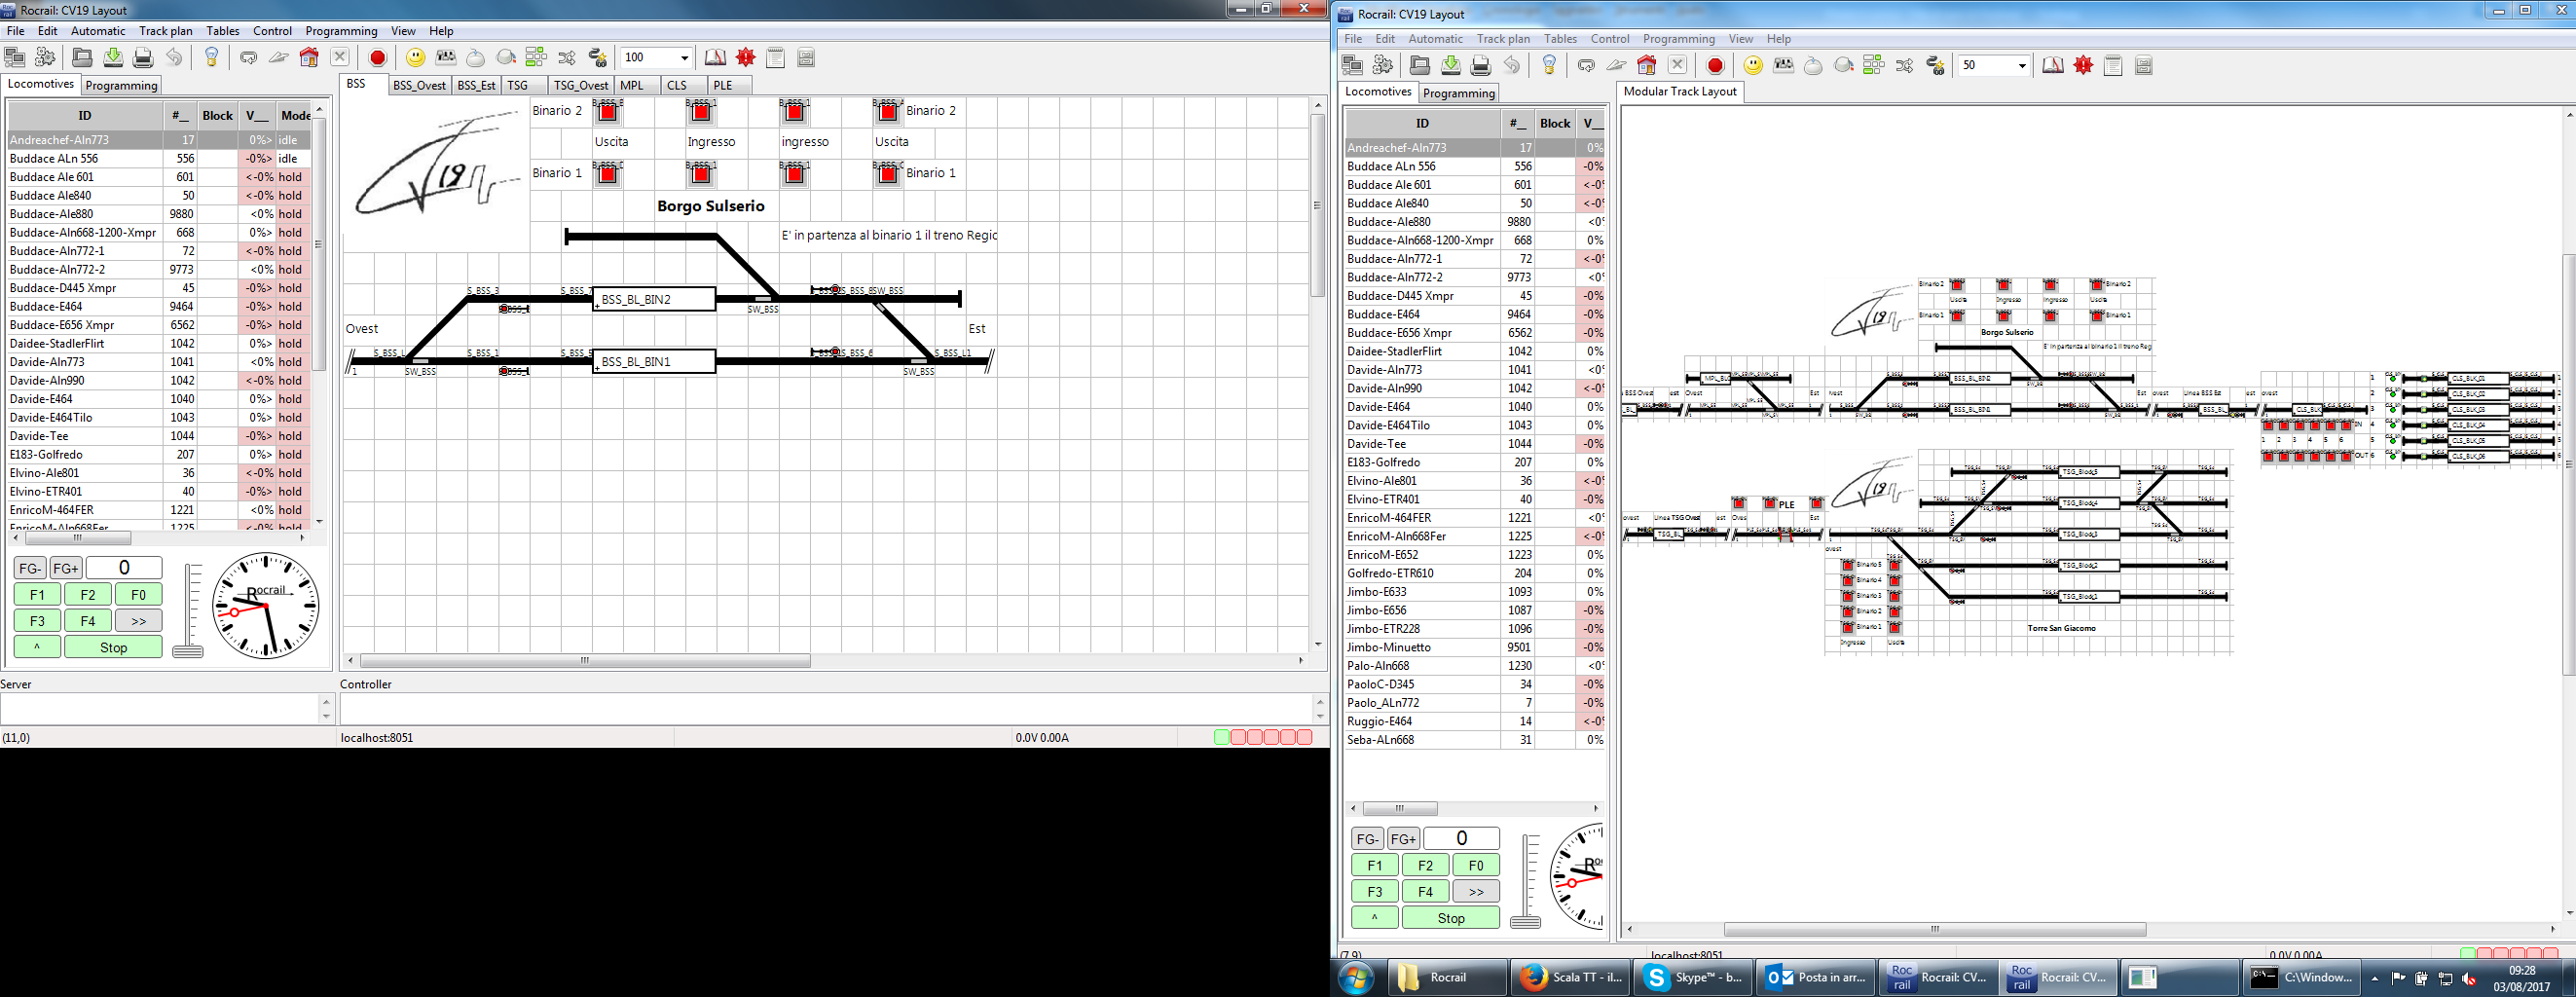Click the file cabinet icon in left window toolbar
Image resolution: width=2576 pixels, height=997 pixels.
click(806, 58)
